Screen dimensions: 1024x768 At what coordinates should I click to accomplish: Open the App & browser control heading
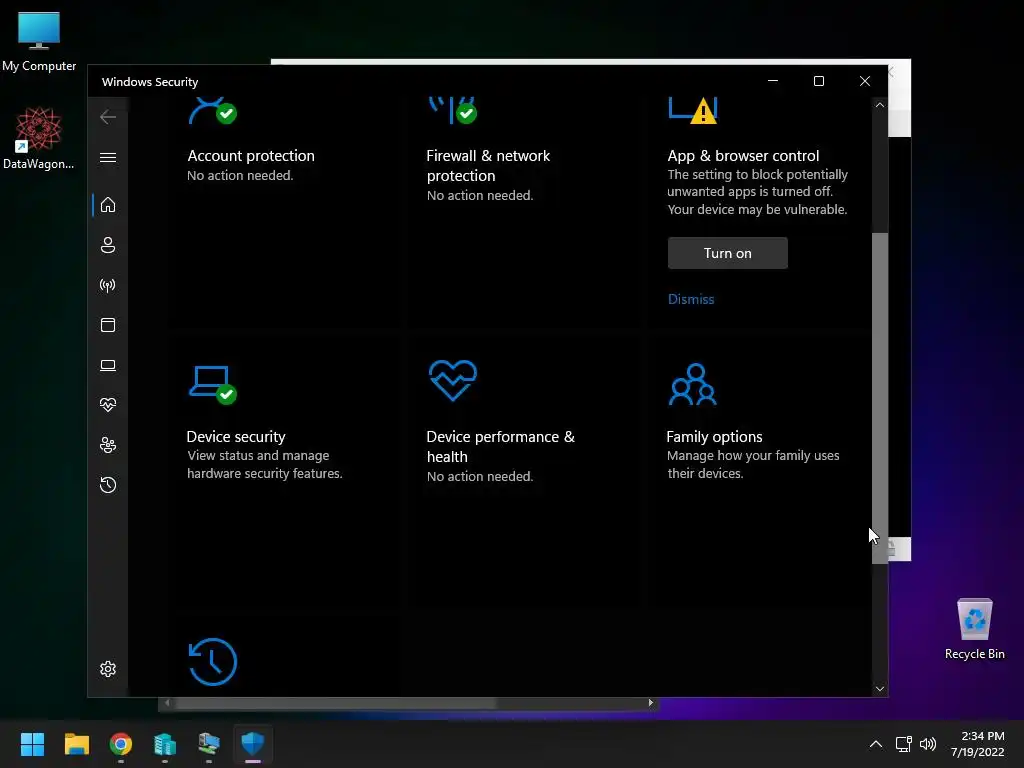[x=743, y=156]
